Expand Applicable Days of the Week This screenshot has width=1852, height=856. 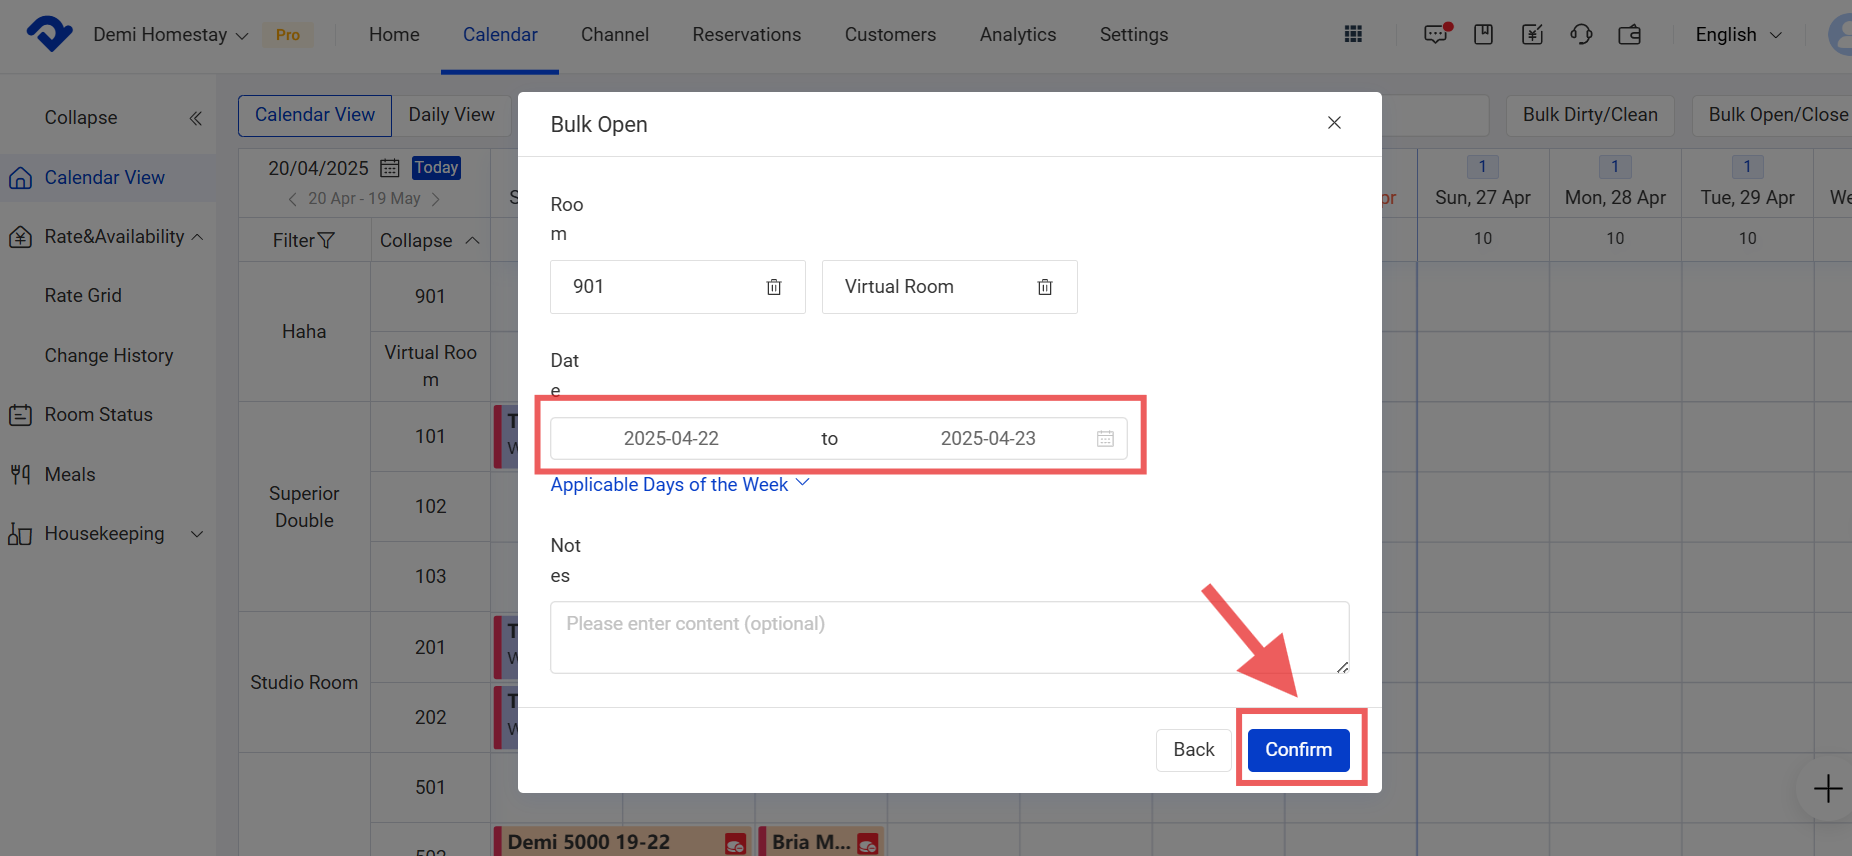click(679, 485)
